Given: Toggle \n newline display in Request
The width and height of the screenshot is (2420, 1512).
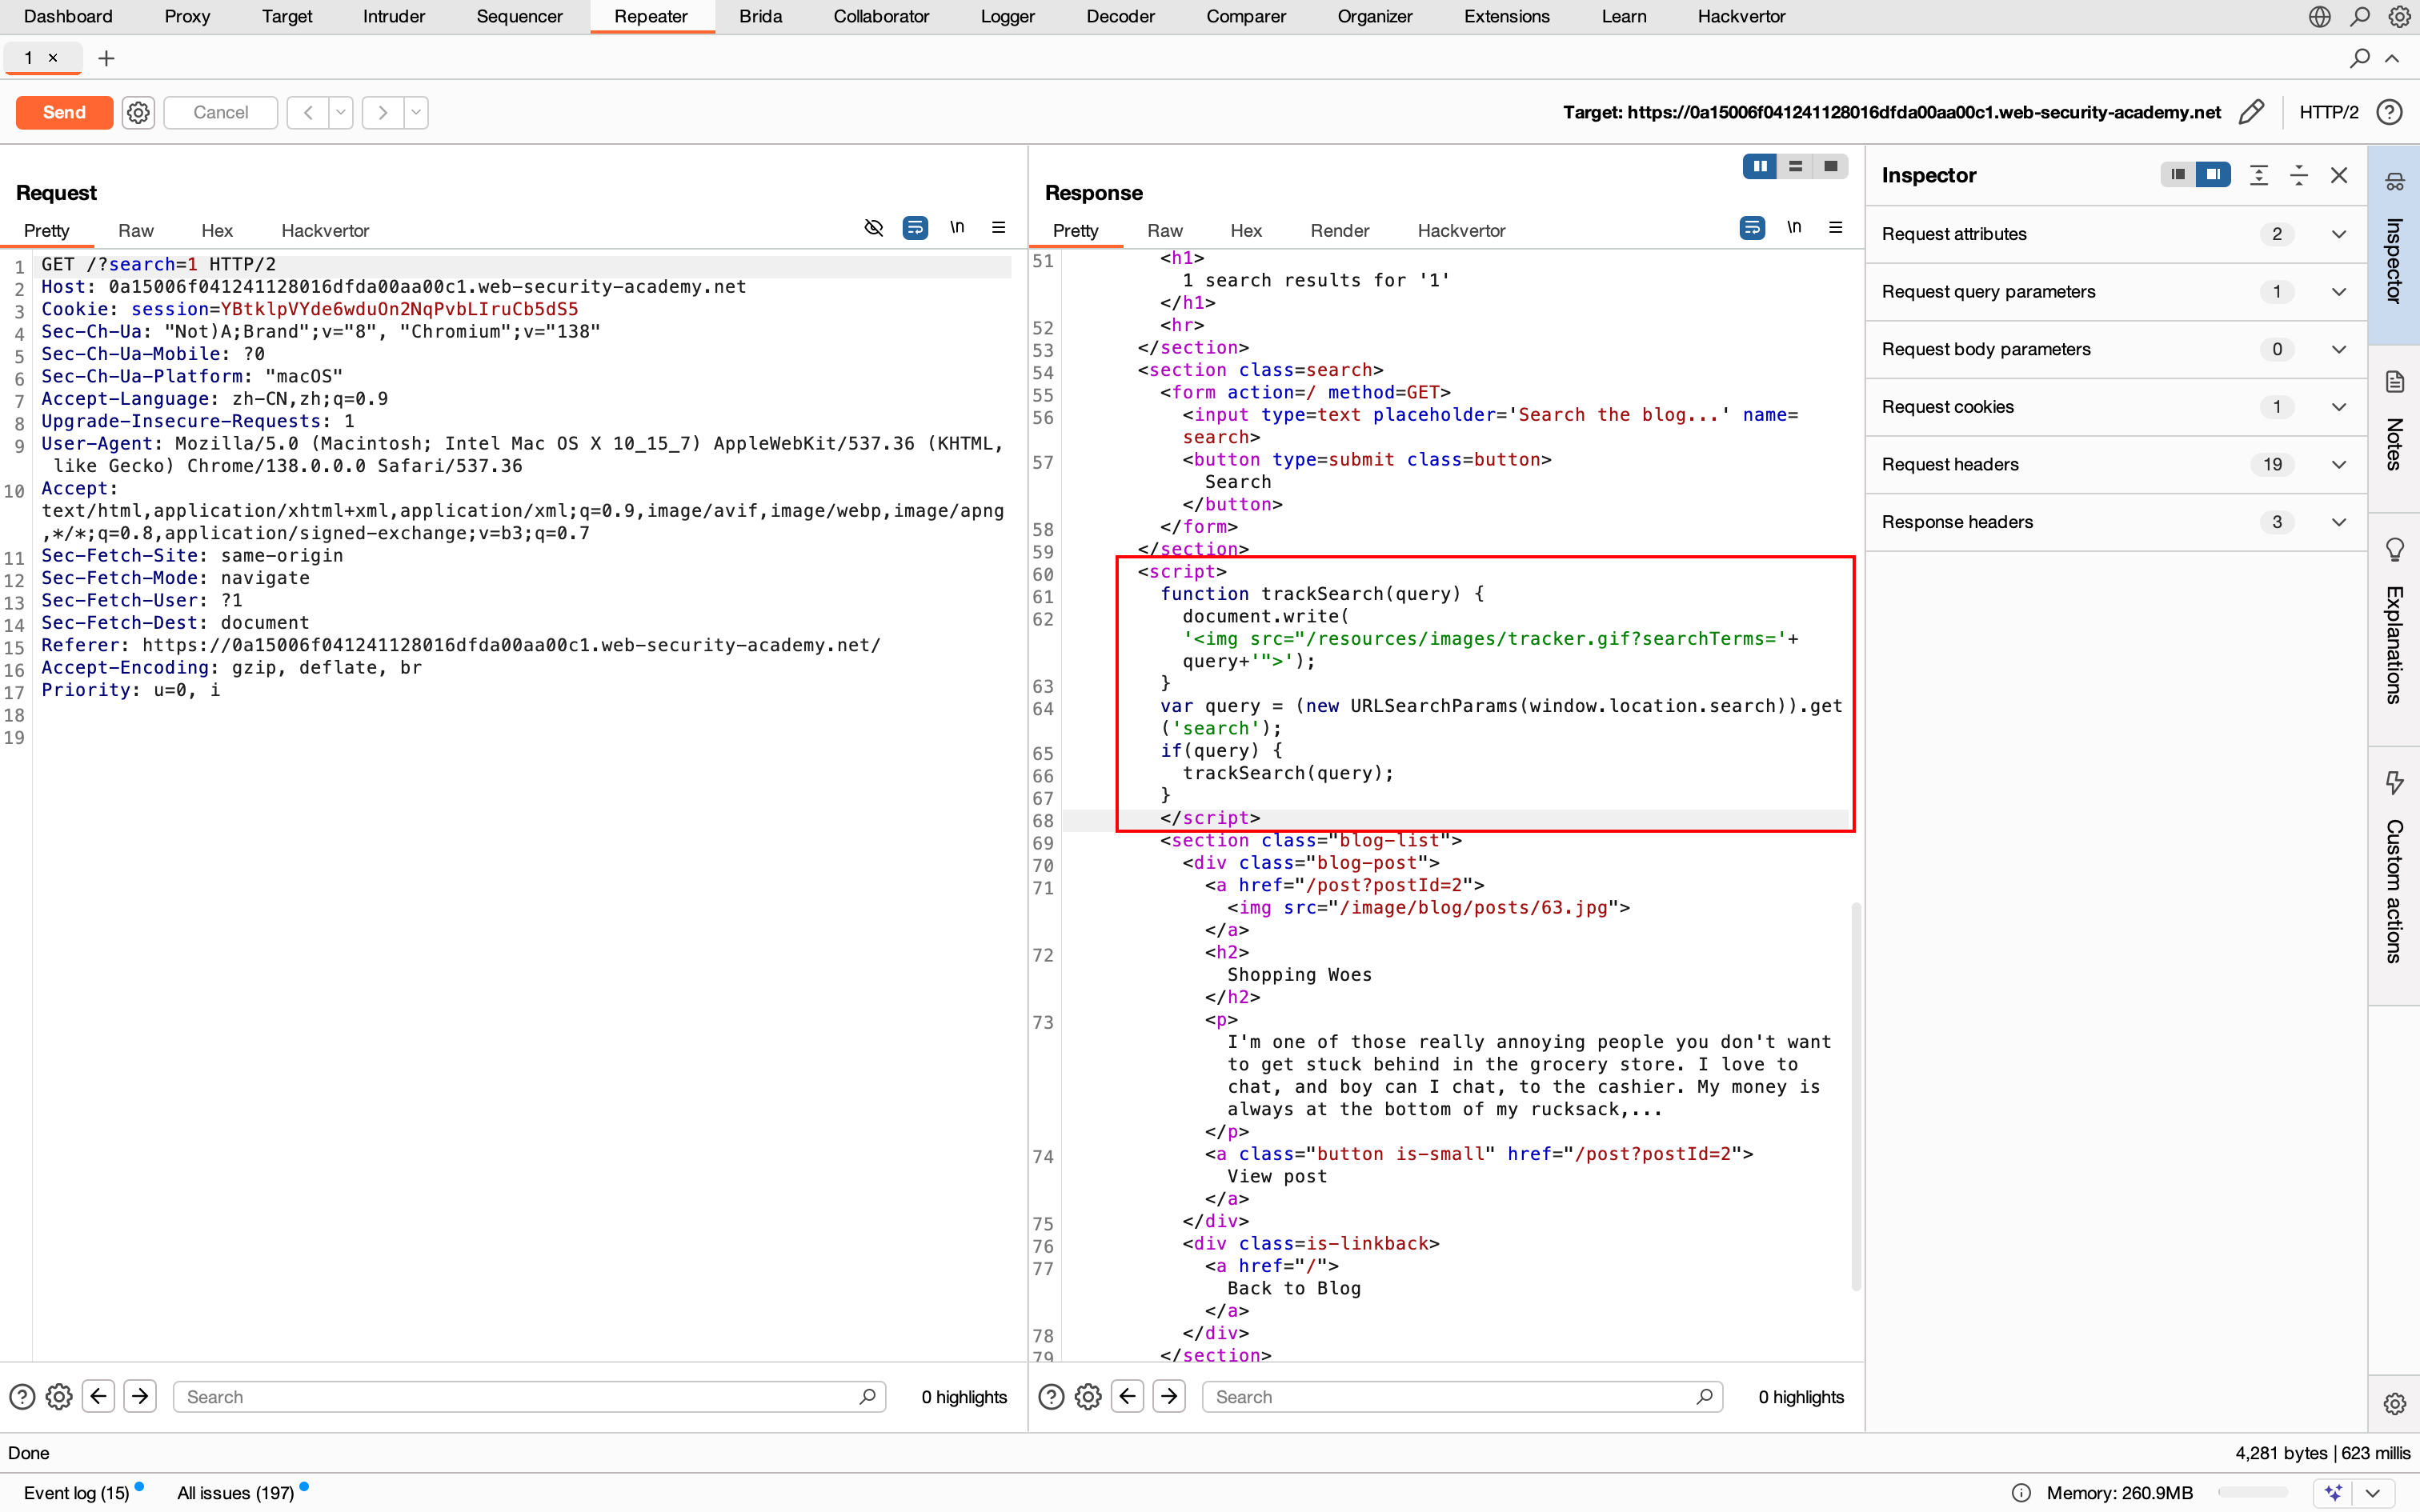Looking at the screenshot, I should 957,228.
